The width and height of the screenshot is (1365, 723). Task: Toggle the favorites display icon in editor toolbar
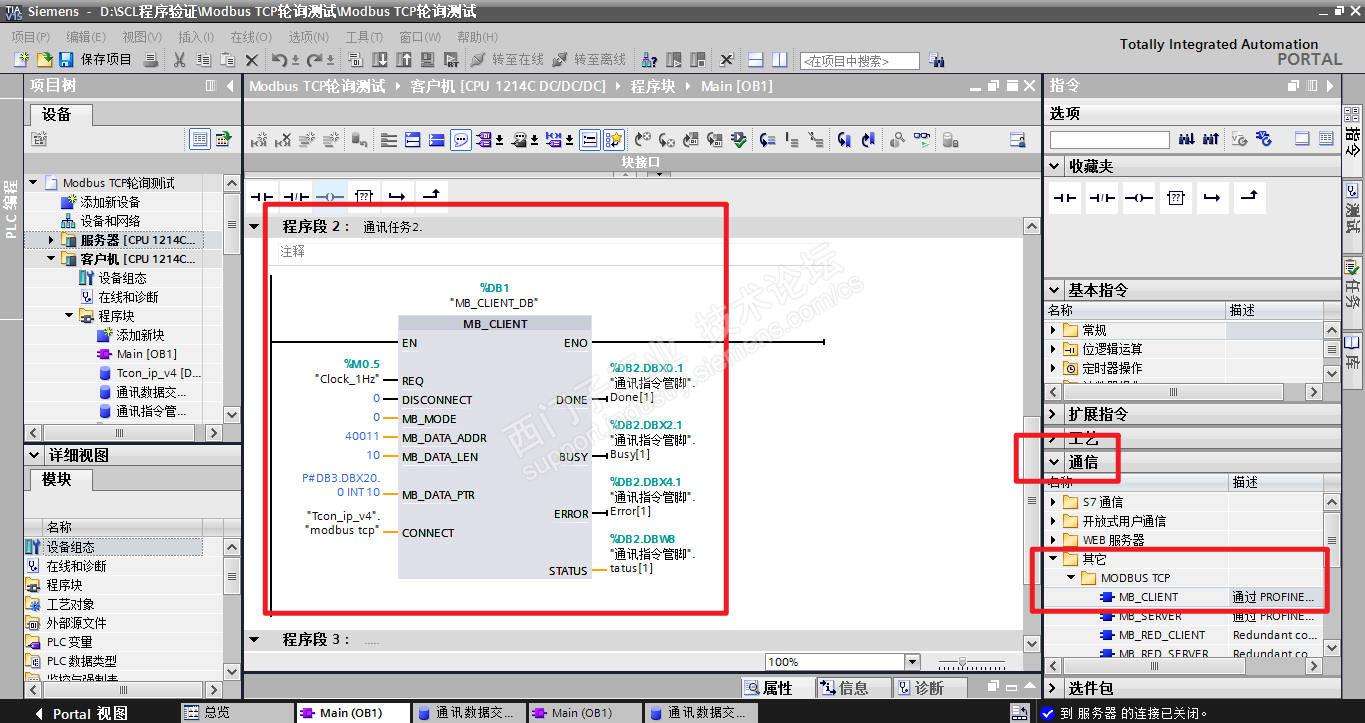click(x=613, y=140)
